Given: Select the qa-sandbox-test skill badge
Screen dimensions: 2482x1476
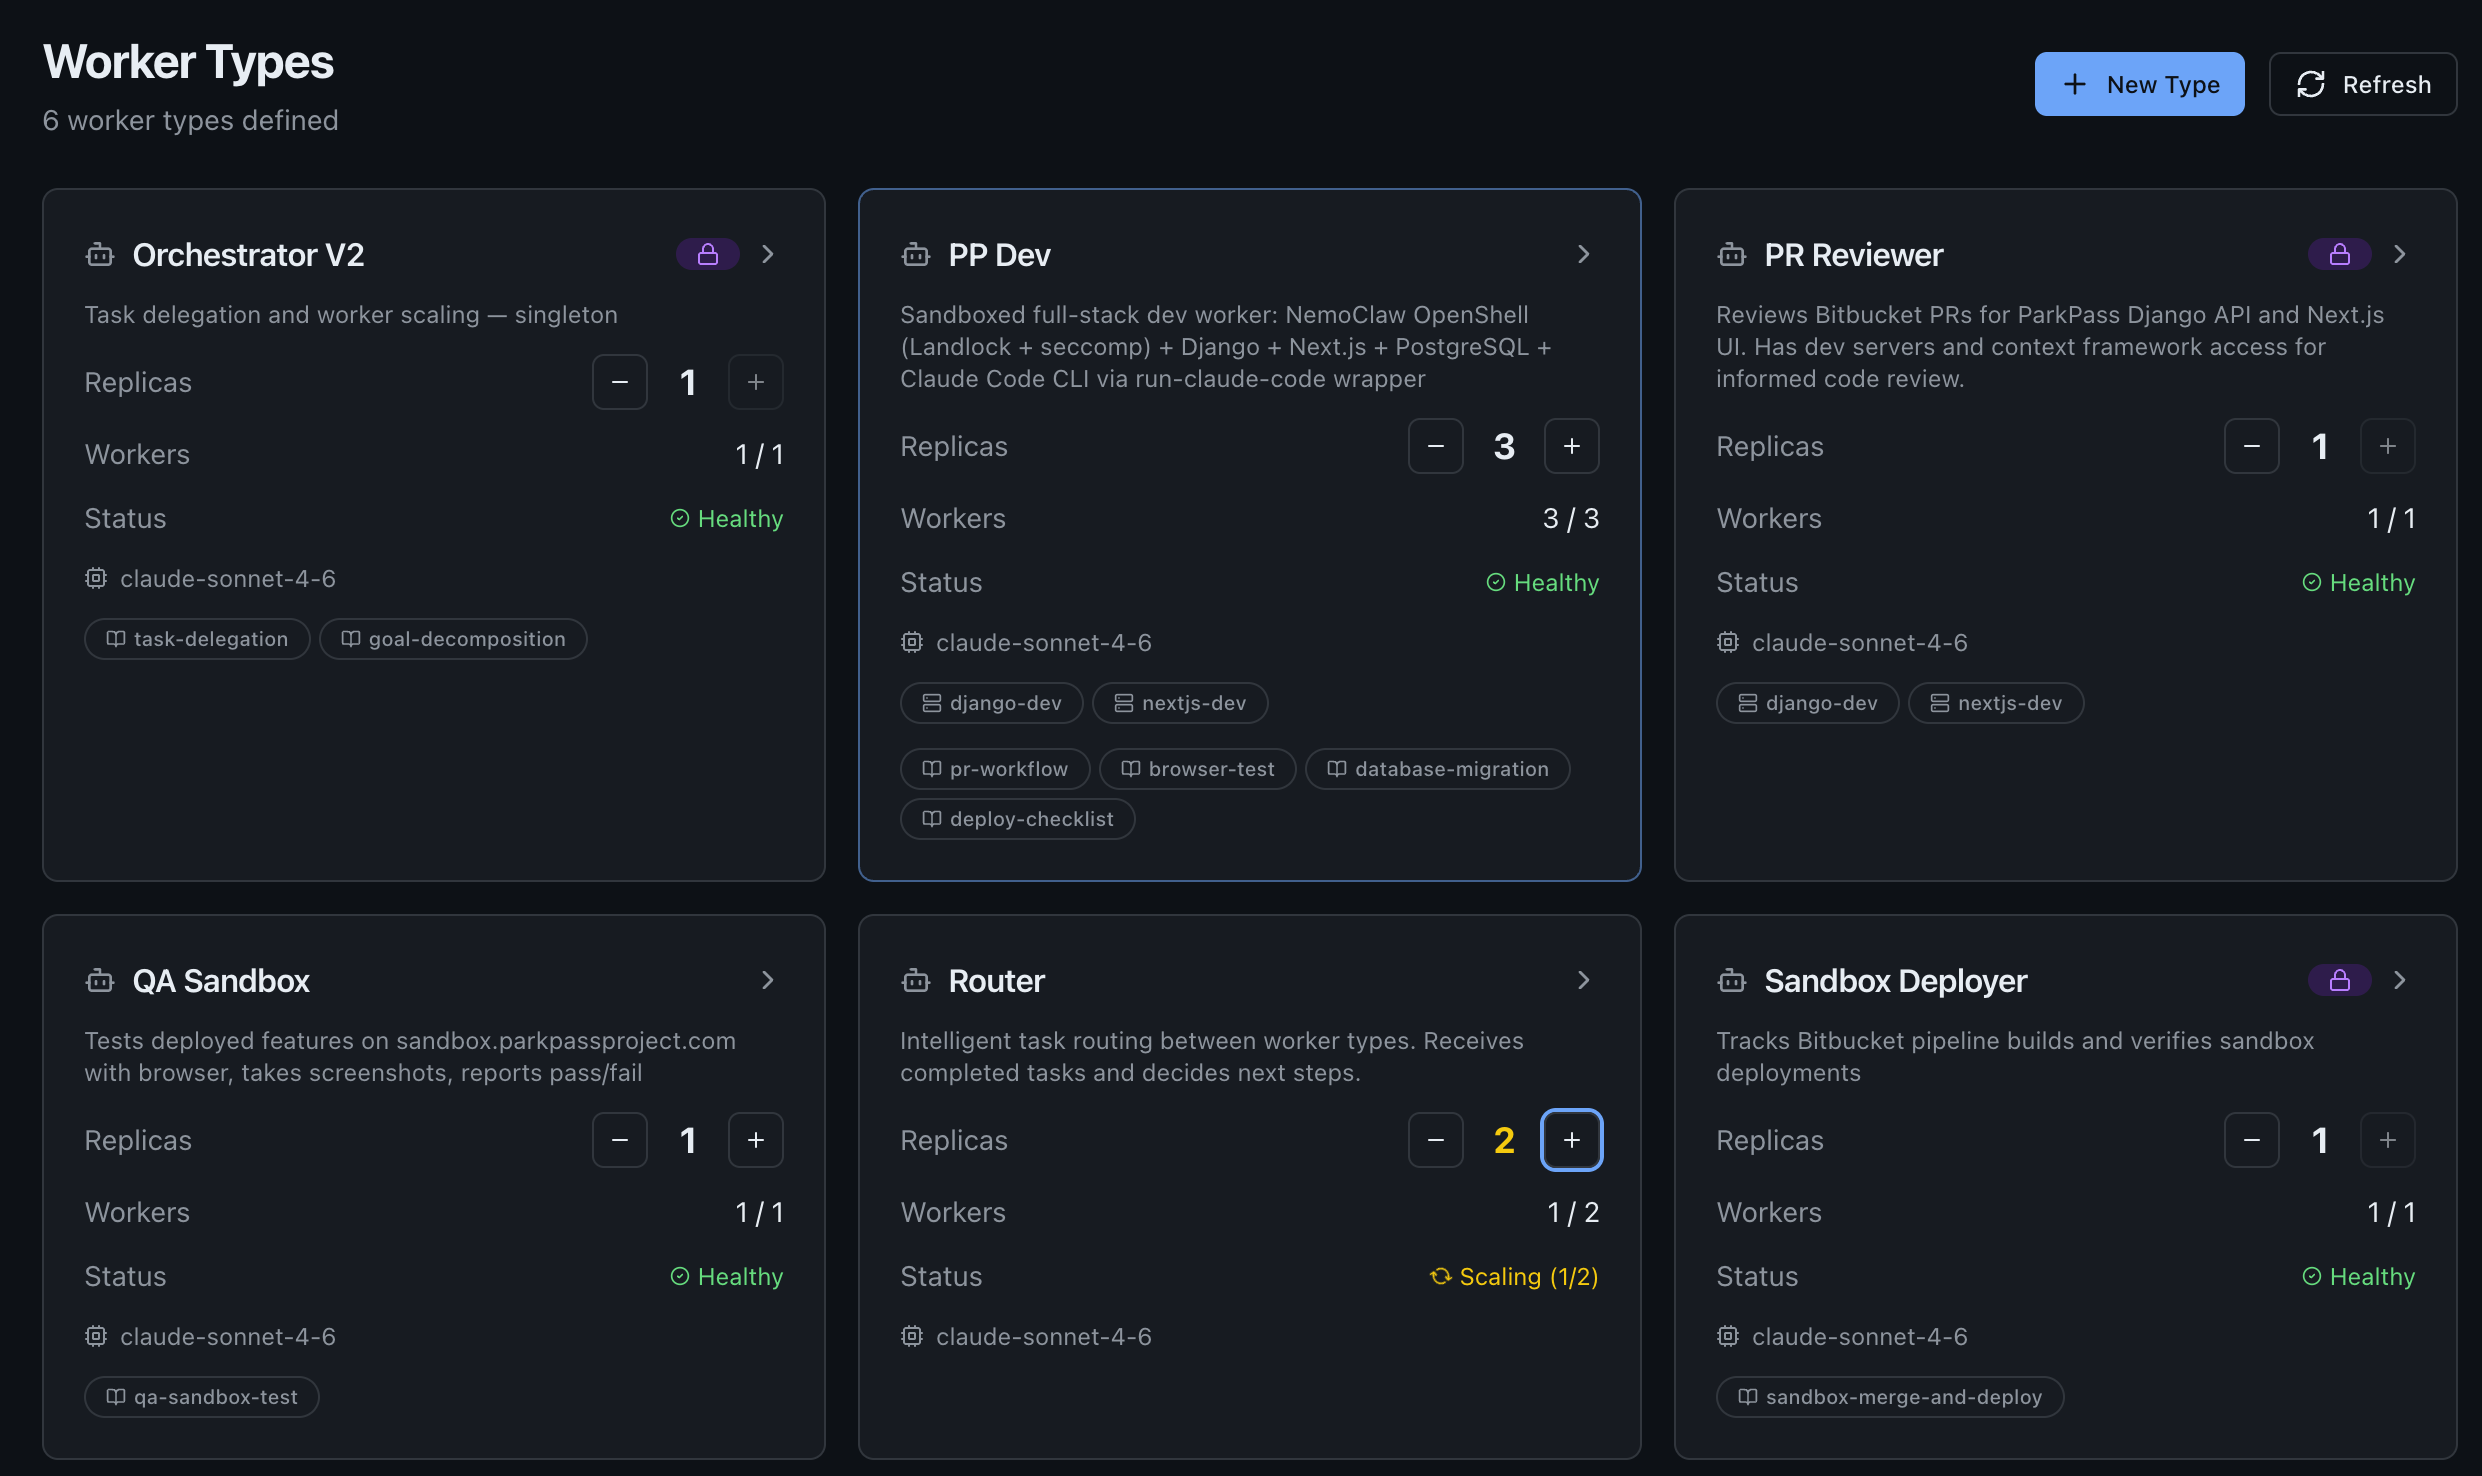Looking at the screenshot, I should pos(201,1396).
